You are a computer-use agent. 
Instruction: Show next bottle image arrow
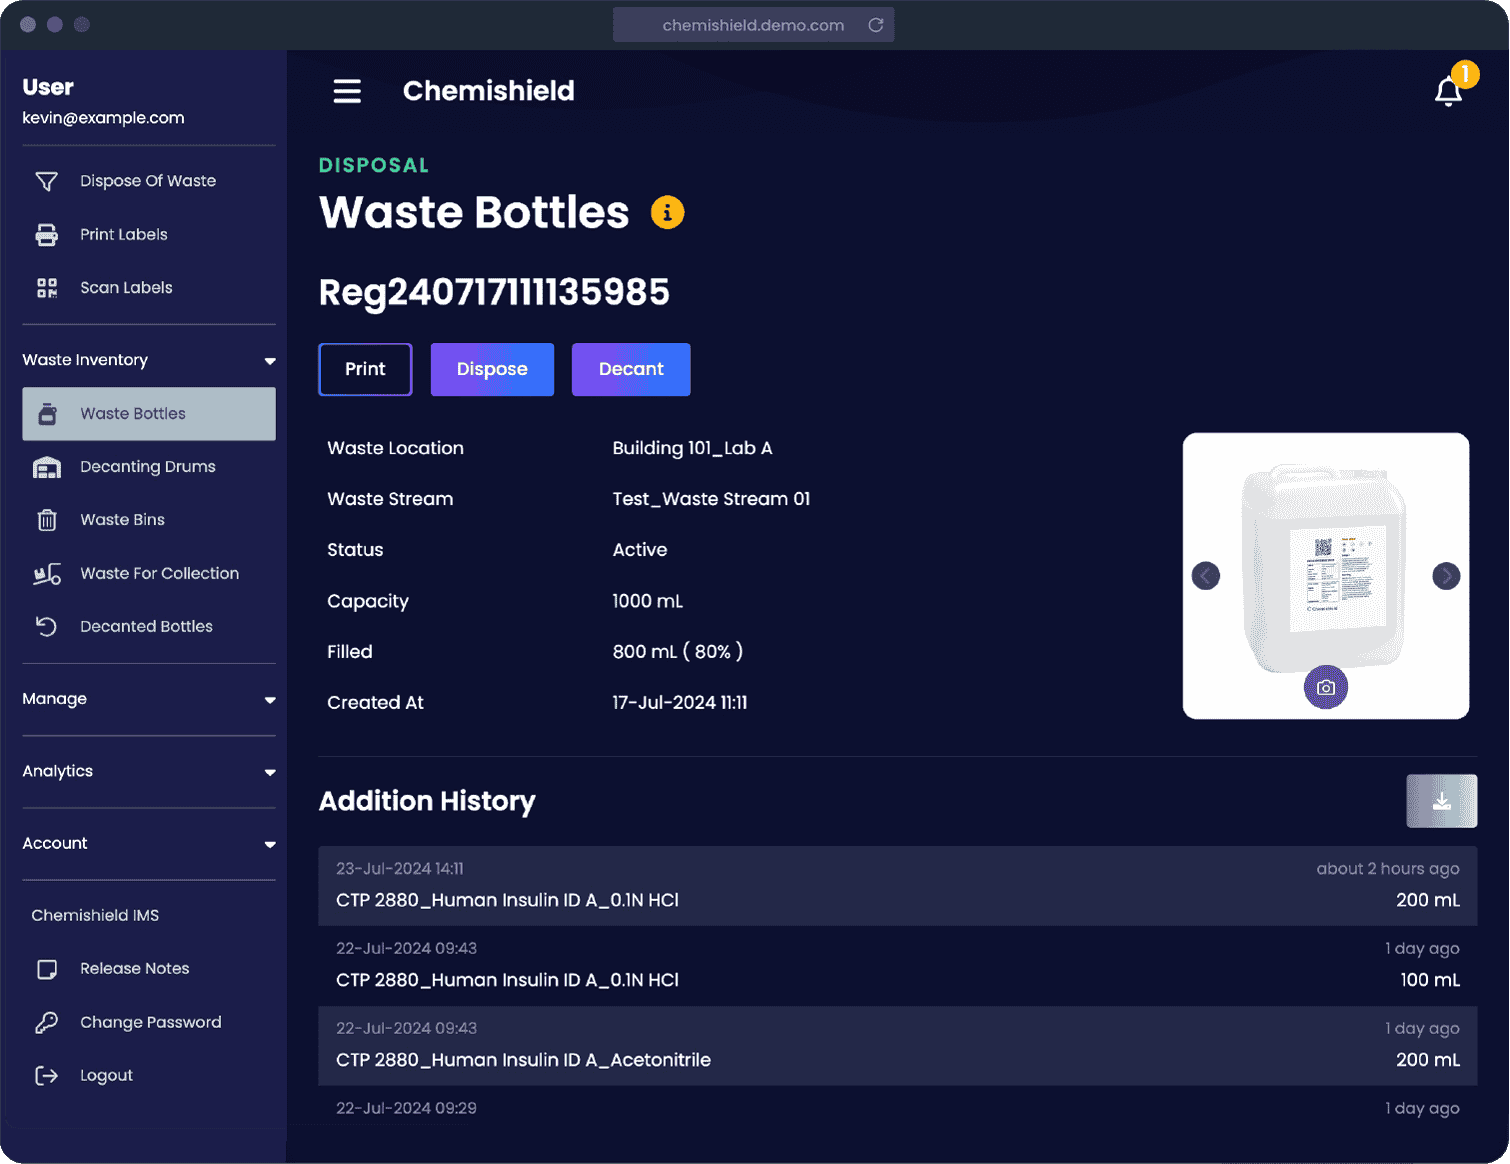pos(1446,576)
